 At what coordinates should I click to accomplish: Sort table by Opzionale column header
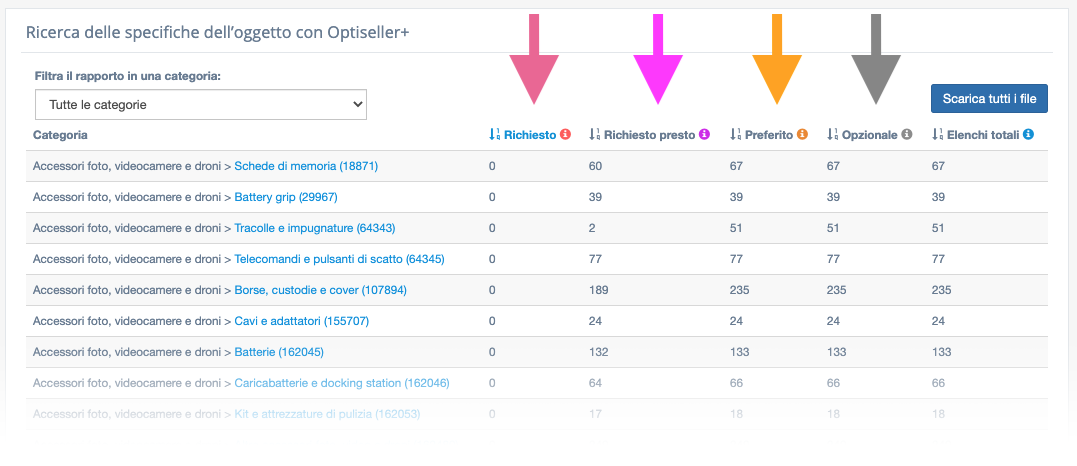[870, 135]
